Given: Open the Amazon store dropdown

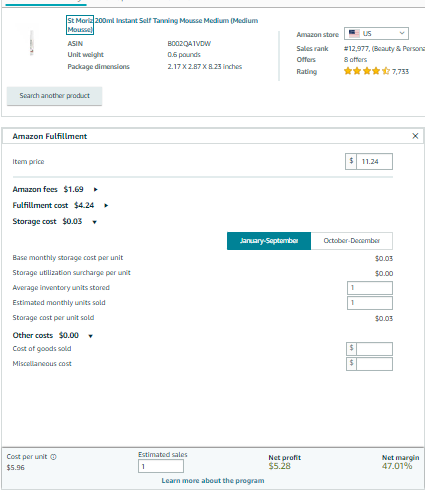Looking at the screenshot, I should [376, 34].
